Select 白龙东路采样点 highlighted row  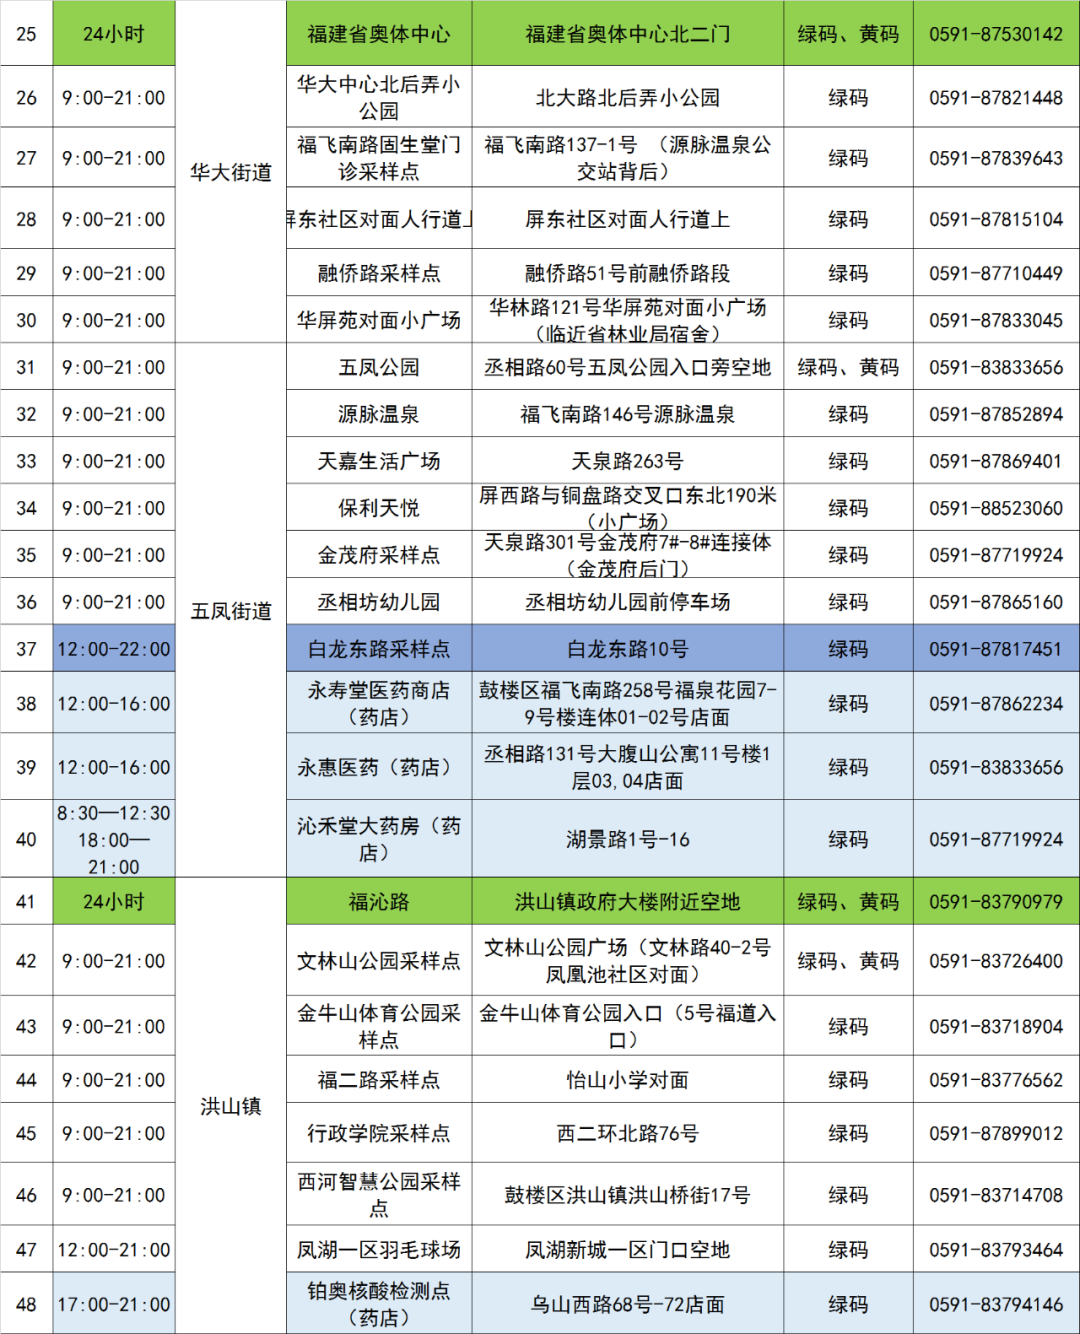378,649
